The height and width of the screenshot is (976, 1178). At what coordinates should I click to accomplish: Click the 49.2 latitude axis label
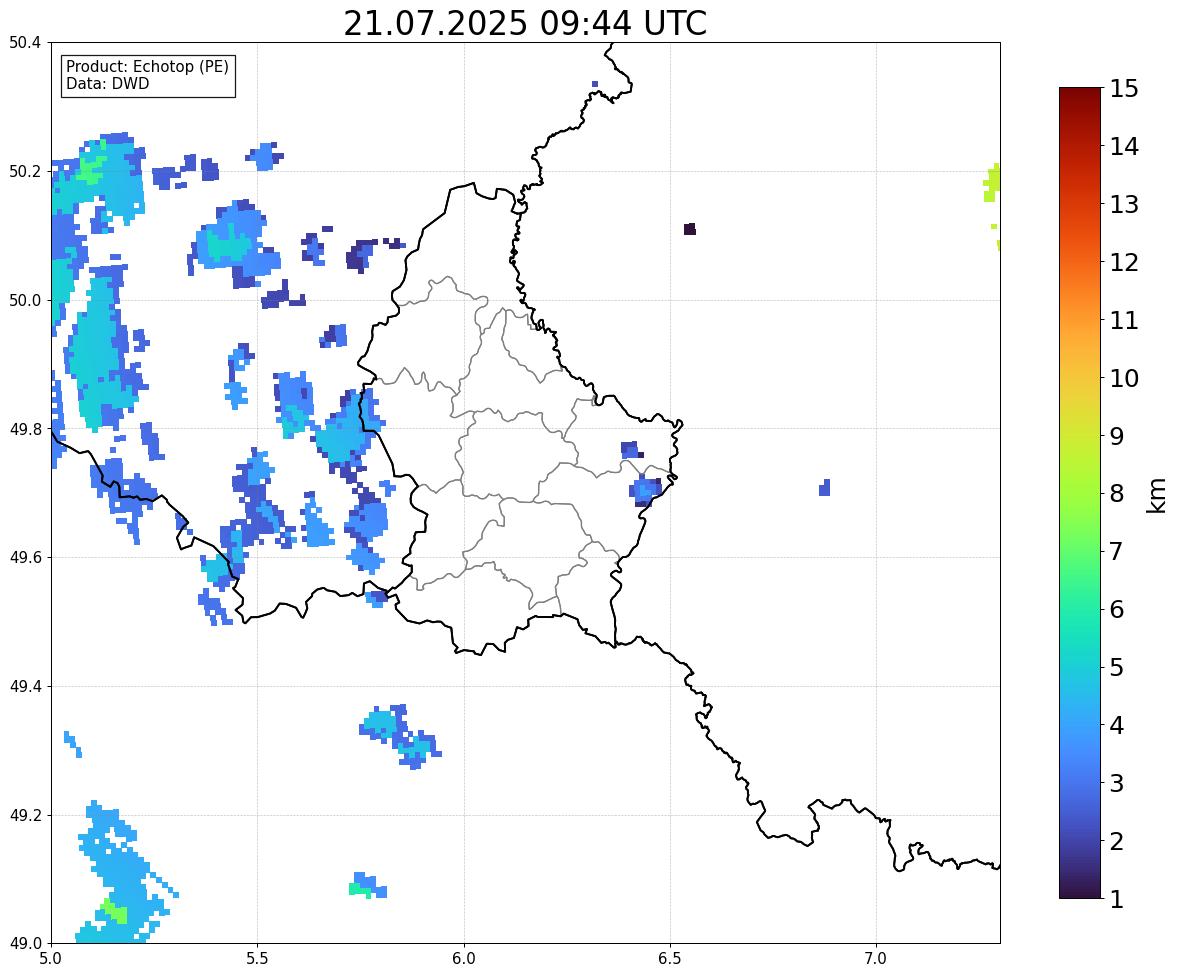tap(25, 815)
